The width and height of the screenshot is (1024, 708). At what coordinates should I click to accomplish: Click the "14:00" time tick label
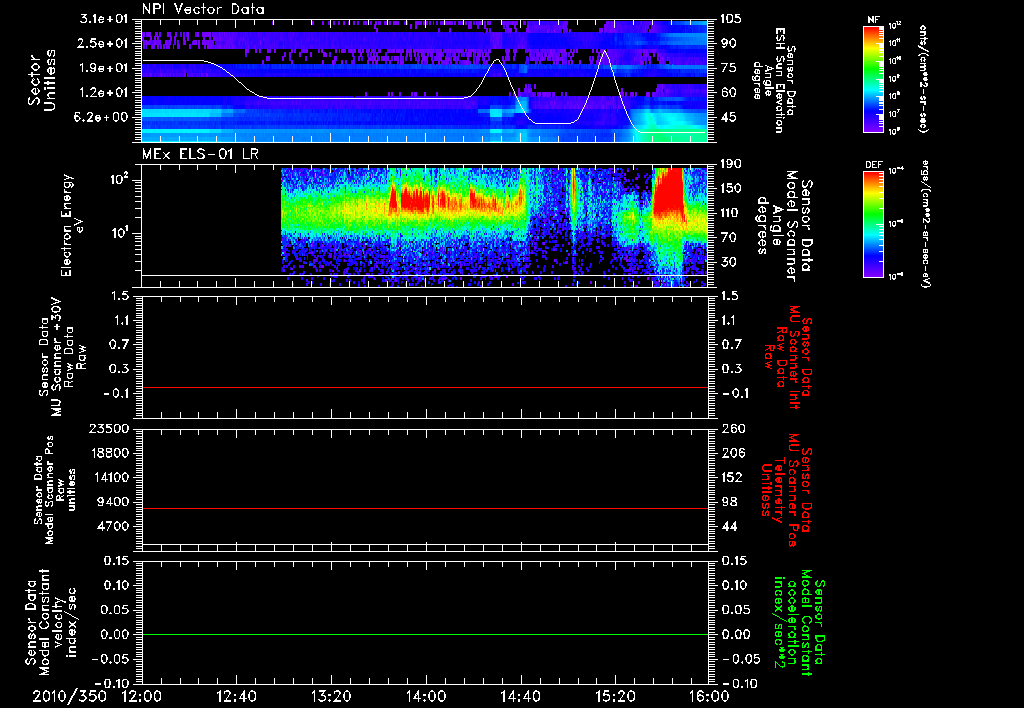(x=426, y=696)
